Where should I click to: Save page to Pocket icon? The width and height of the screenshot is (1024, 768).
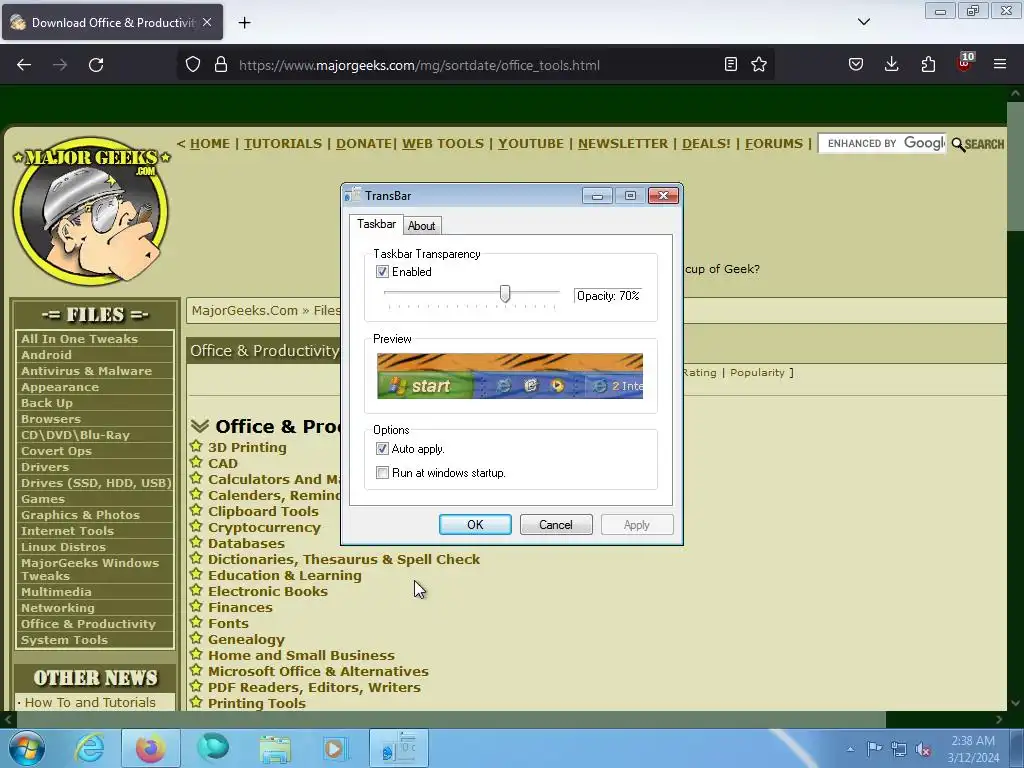[856, 65]
